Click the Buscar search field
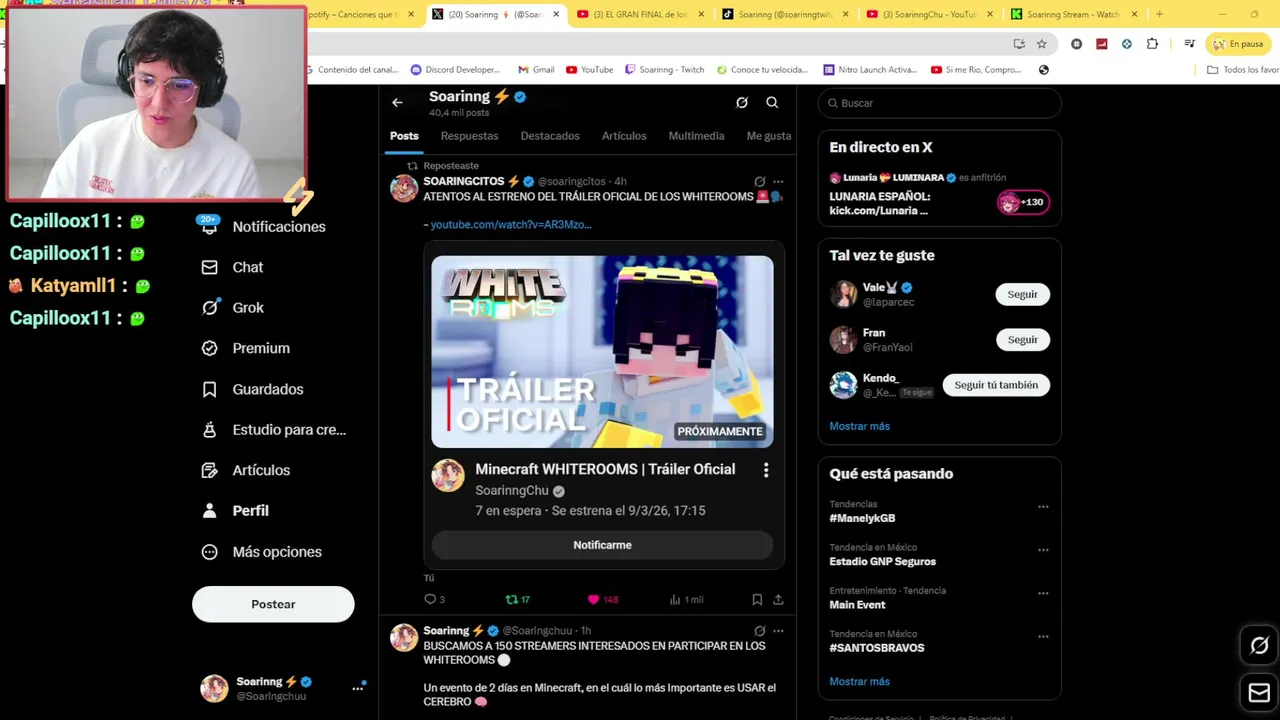1280x720 pixels. 939,103
